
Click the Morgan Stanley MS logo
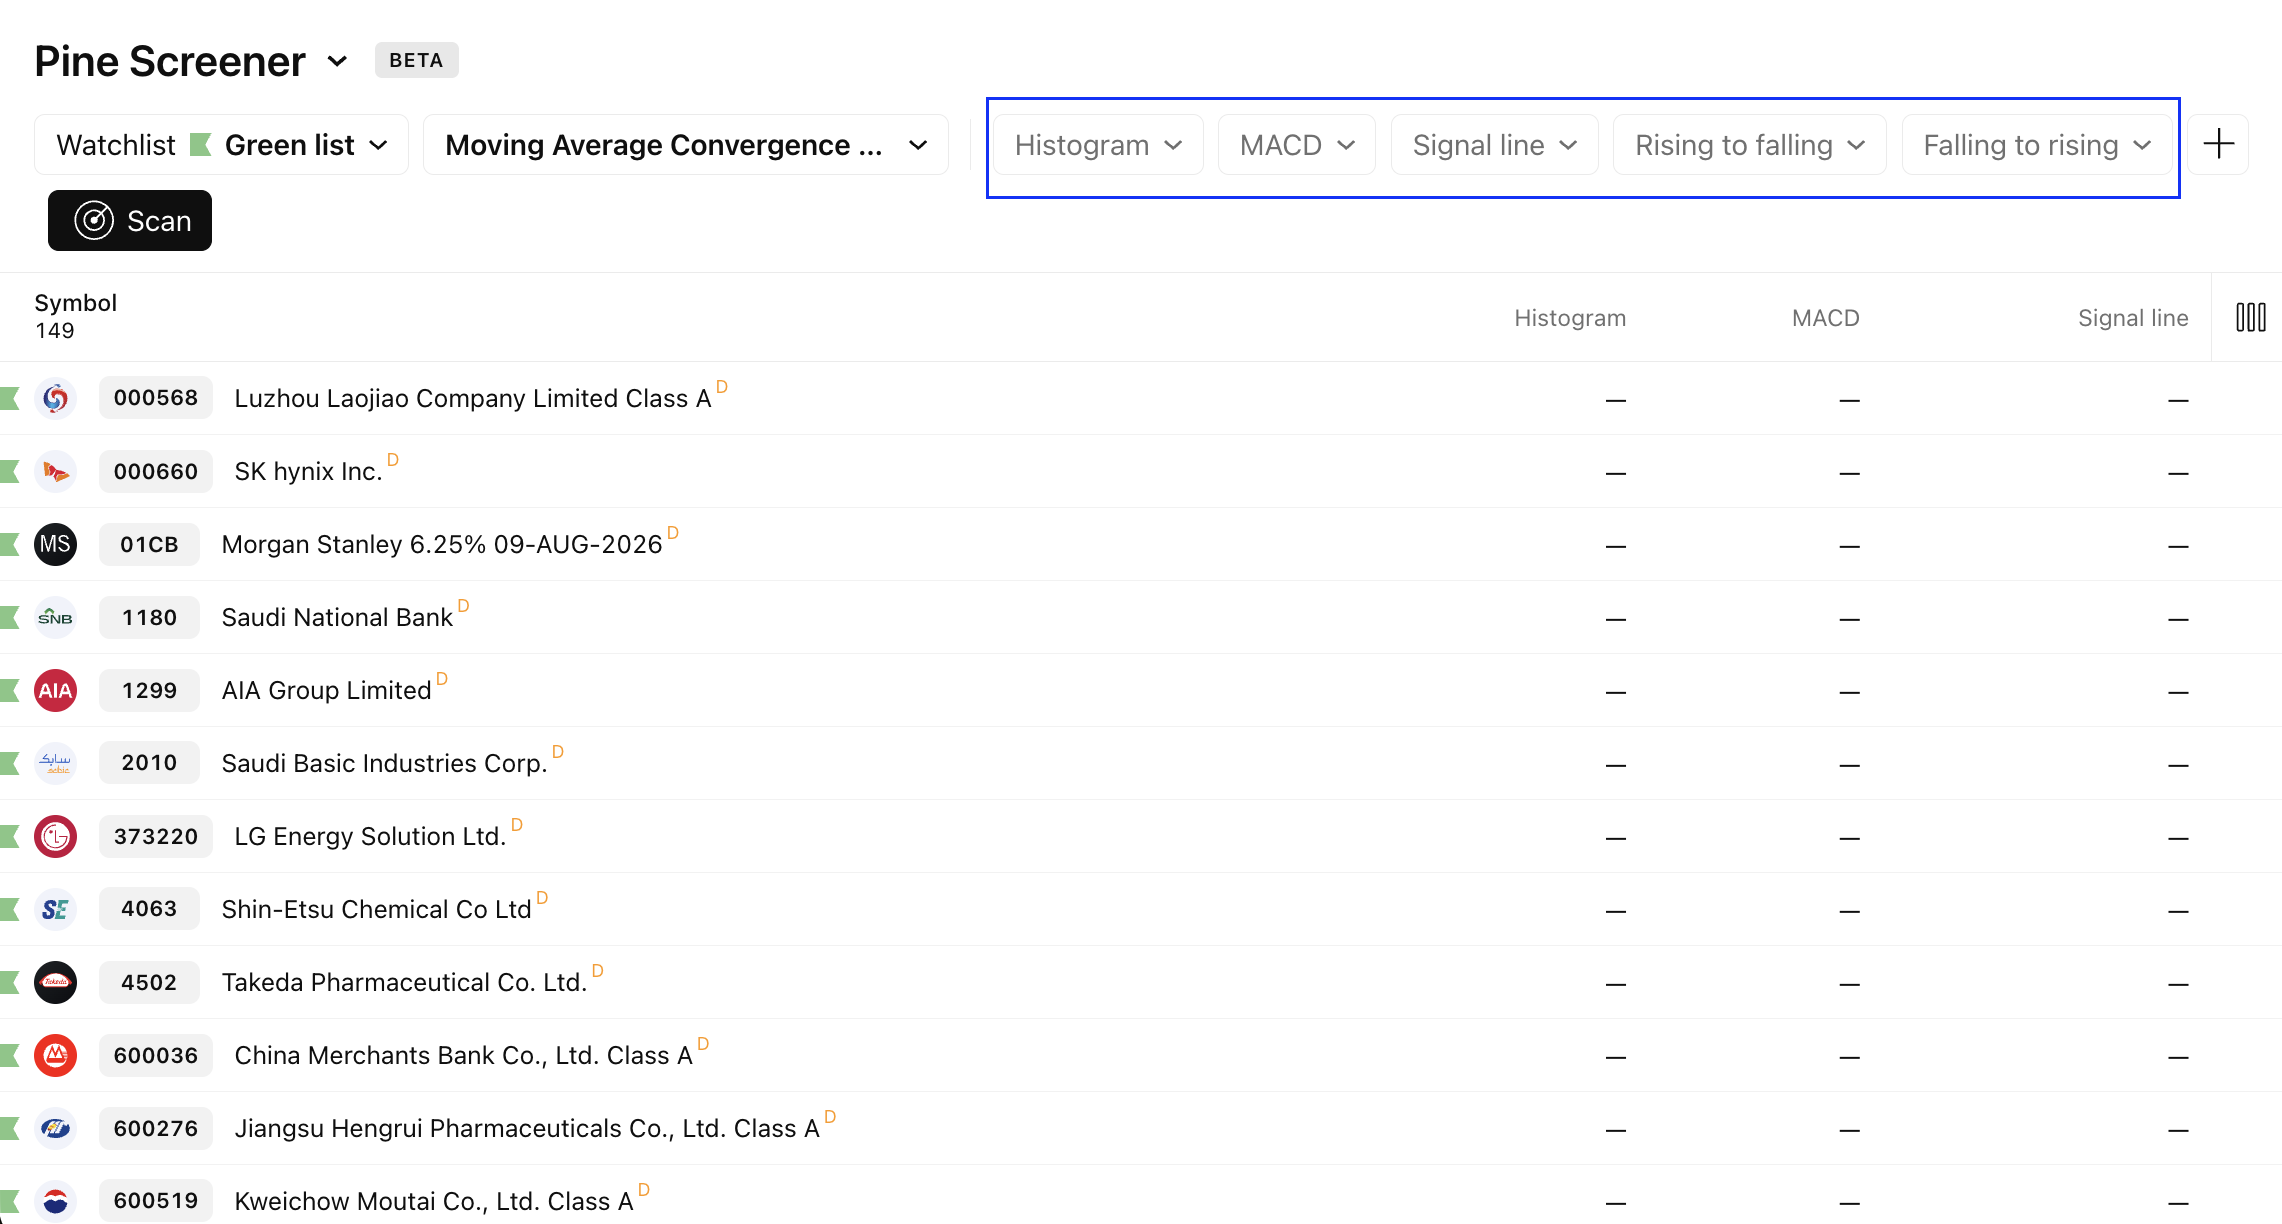click(55, 544)
